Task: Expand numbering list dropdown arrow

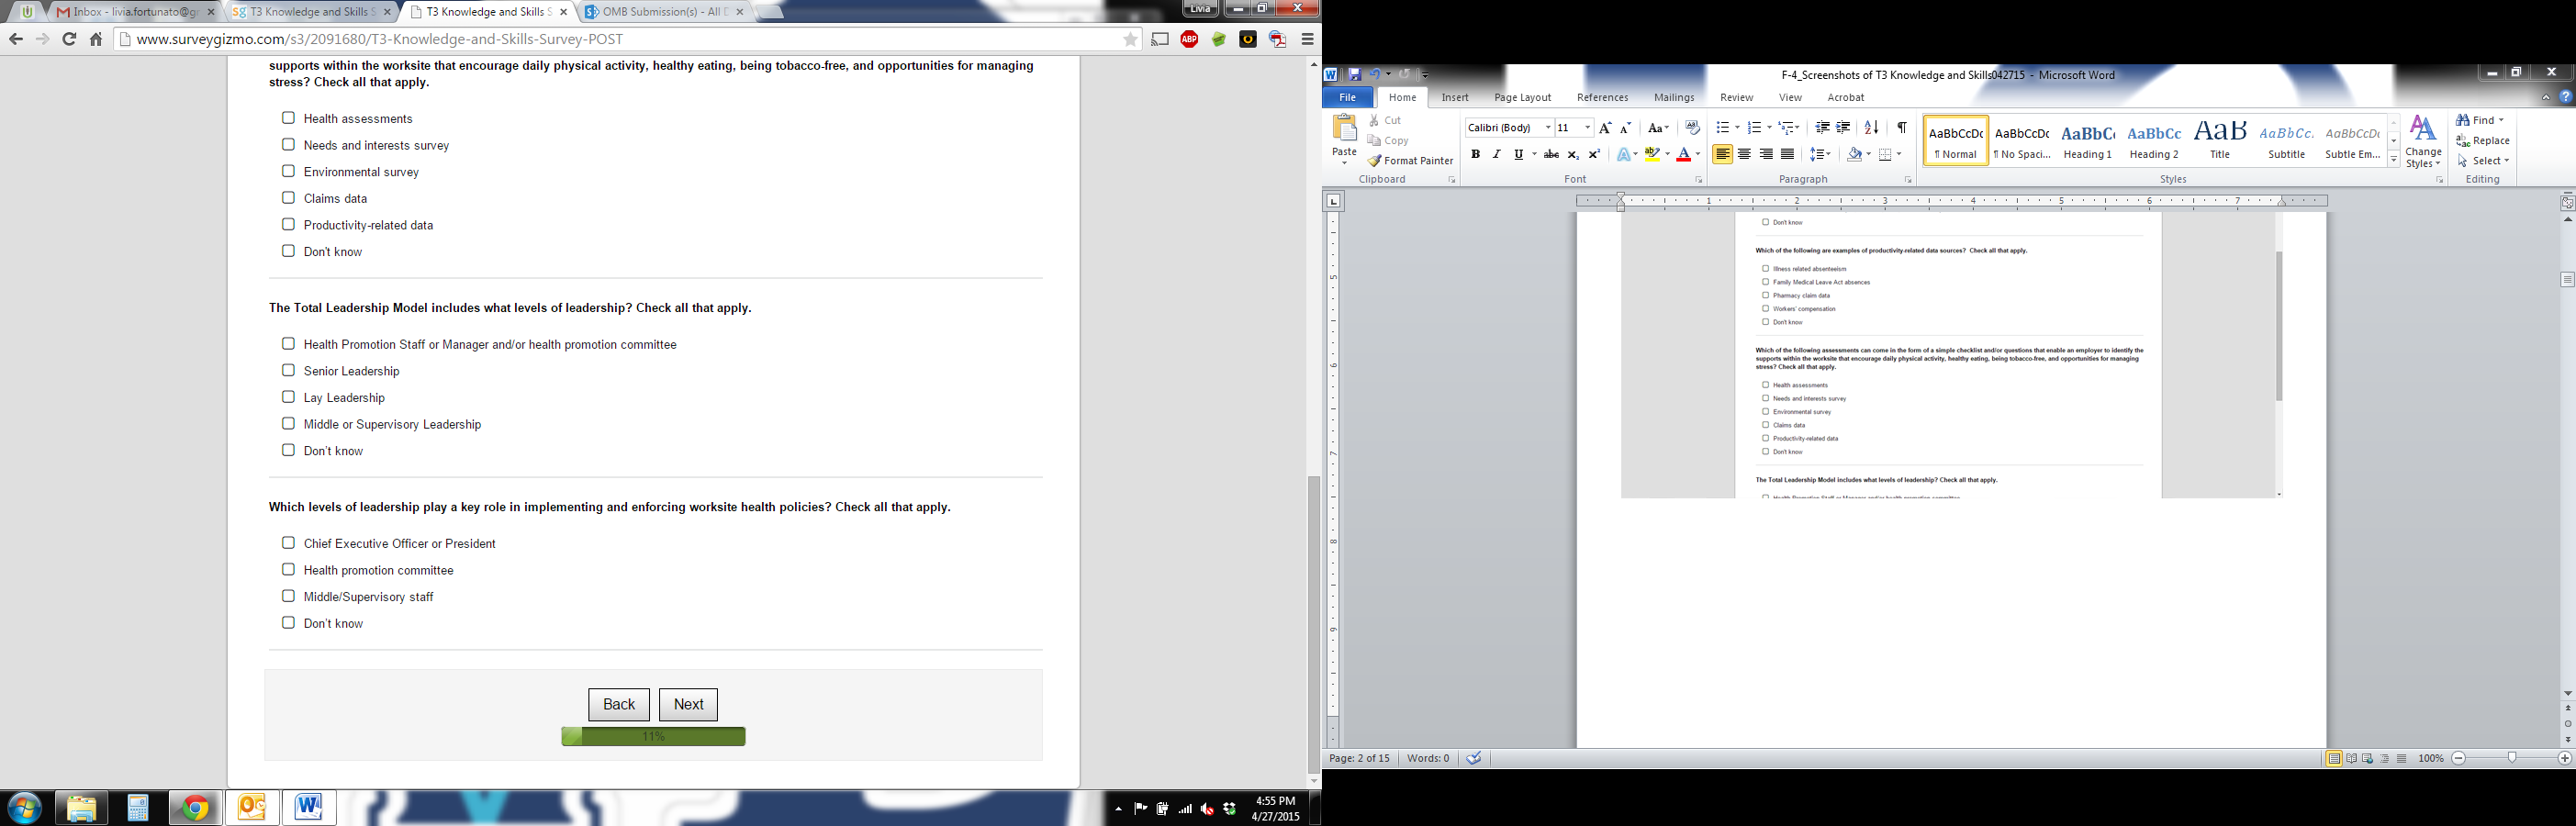Action: 1769,128
